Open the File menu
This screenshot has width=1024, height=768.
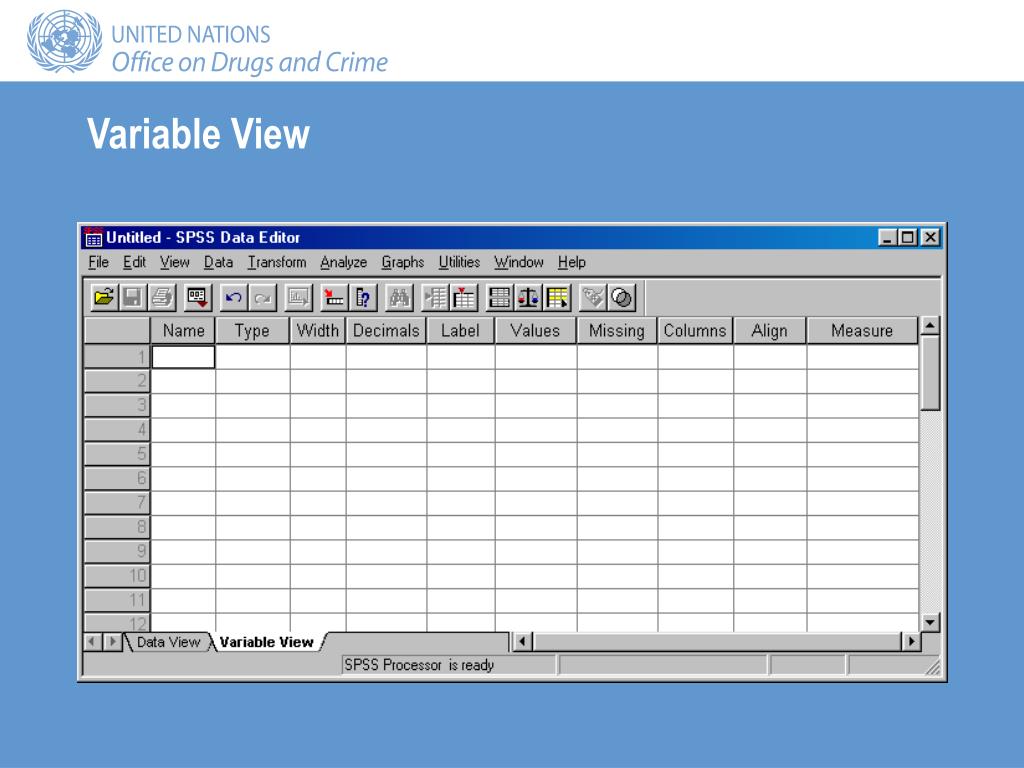(99, 262)
